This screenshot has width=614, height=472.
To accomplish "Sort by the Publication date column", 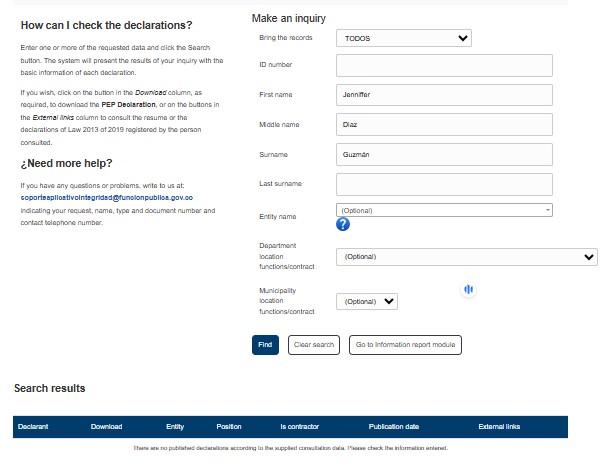I will pyautogui.click(x=394, y=427).
